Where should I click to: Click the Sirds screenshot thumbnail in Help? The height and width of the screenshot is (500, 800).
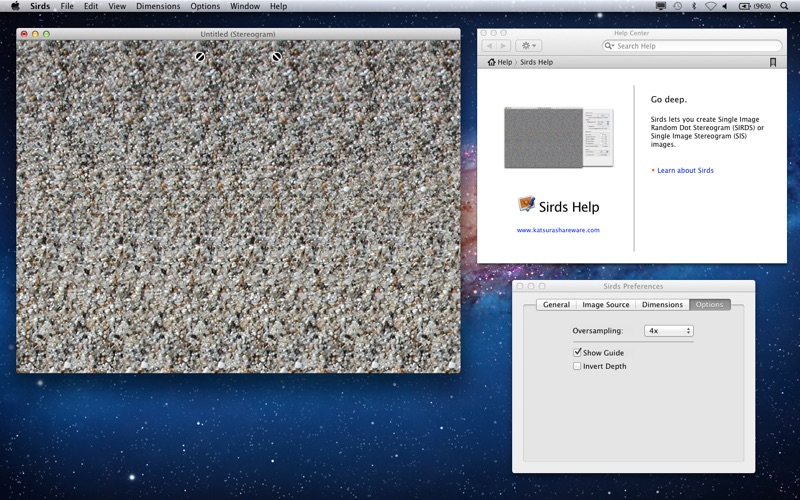[559, 137]
